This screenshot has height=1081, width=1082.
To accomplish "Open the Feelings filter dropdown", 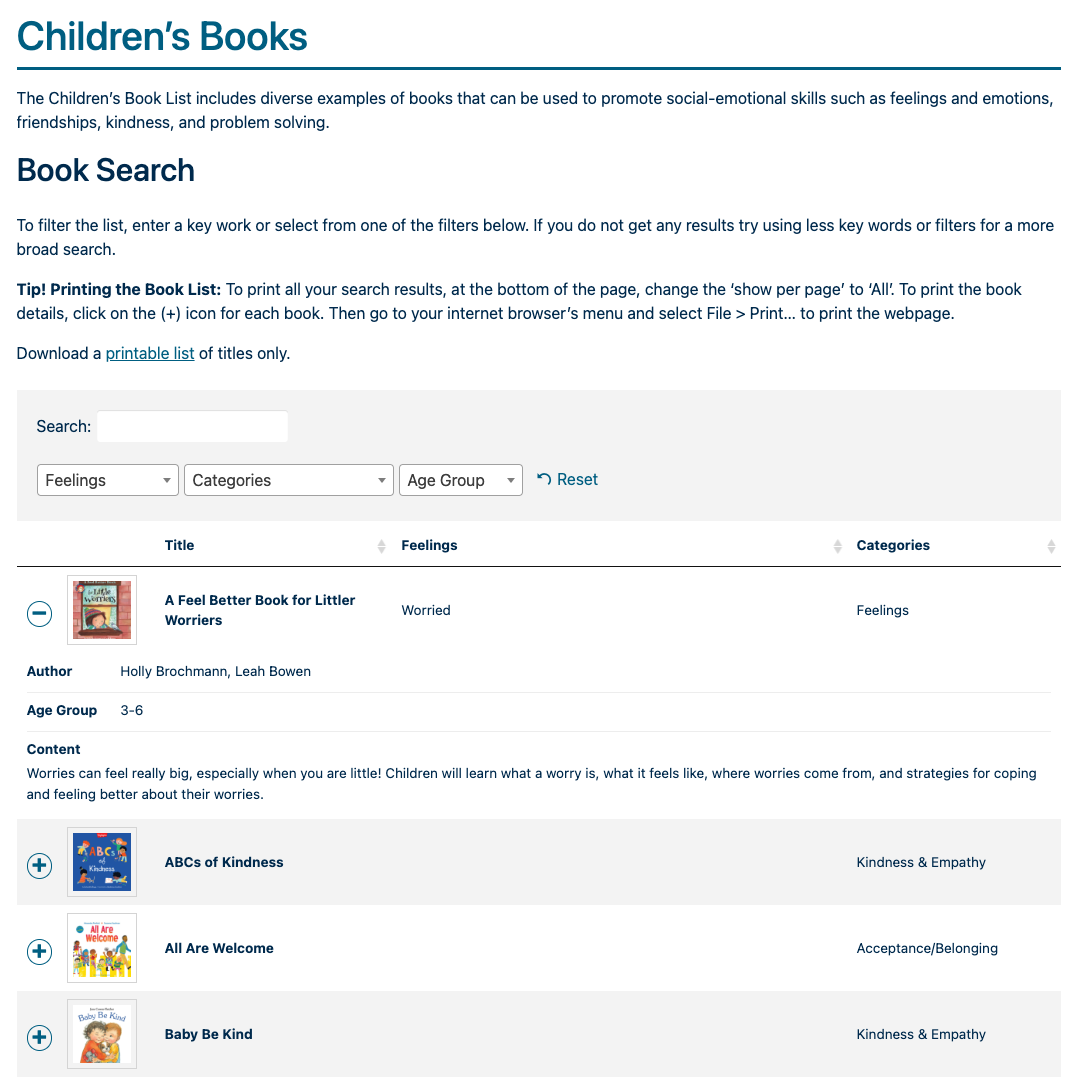I will tap(107, 479).
